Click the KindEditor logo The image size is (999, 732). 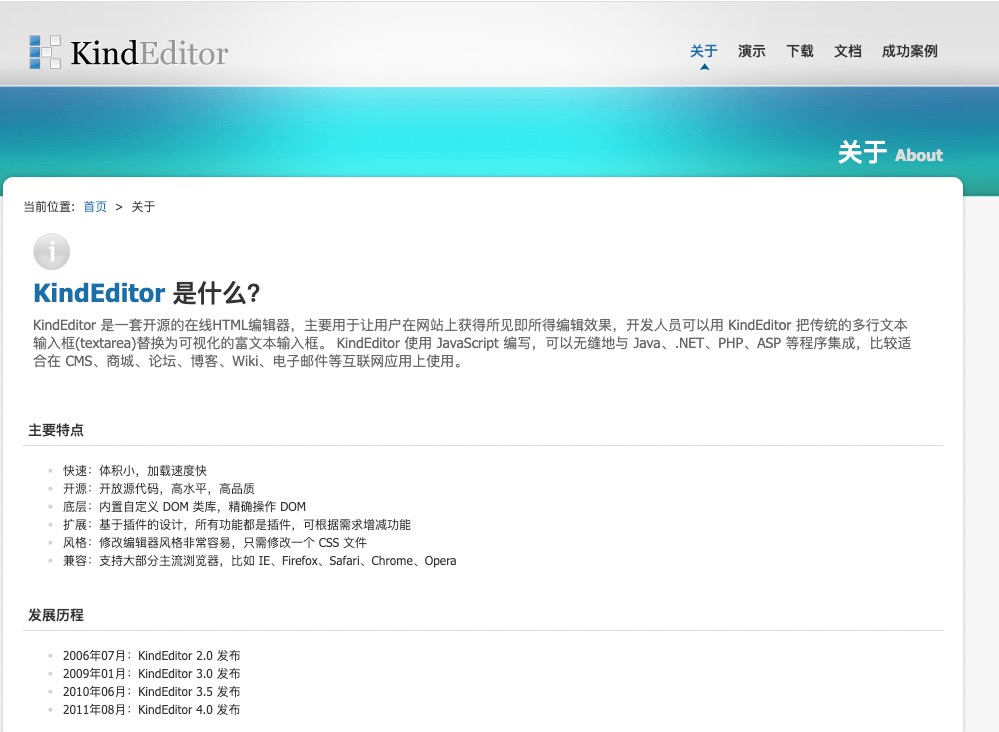129,52
